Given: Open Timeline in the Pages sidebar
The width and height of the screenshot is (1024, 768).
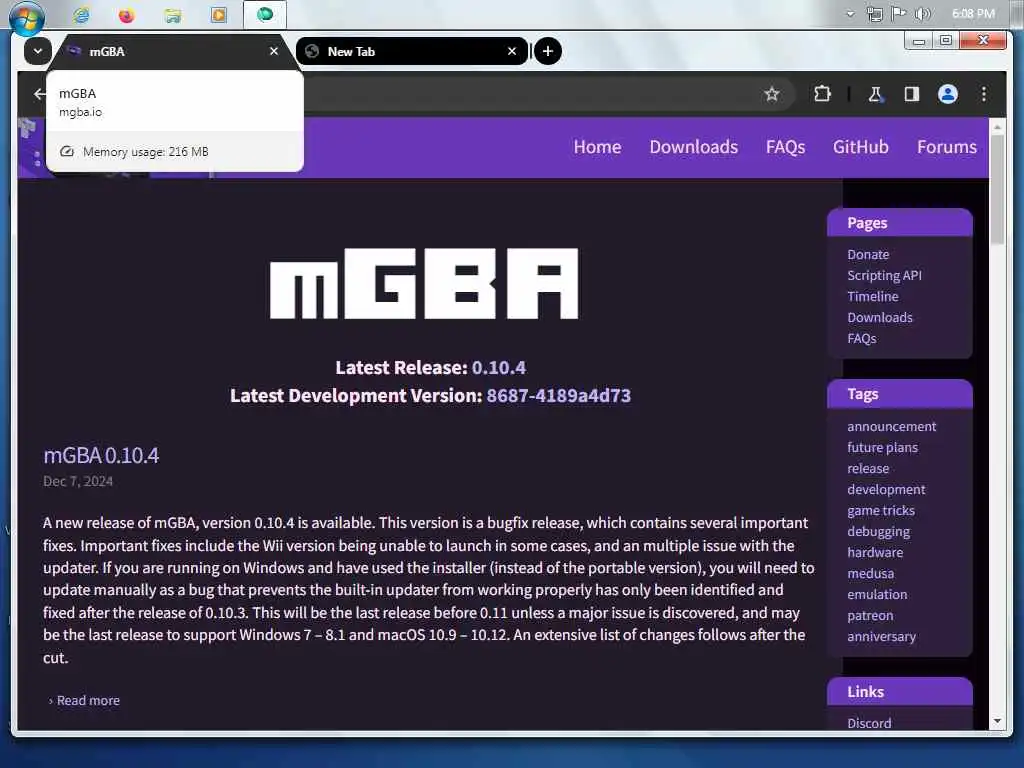Looking at the screenshot, I should coord(872,296).
